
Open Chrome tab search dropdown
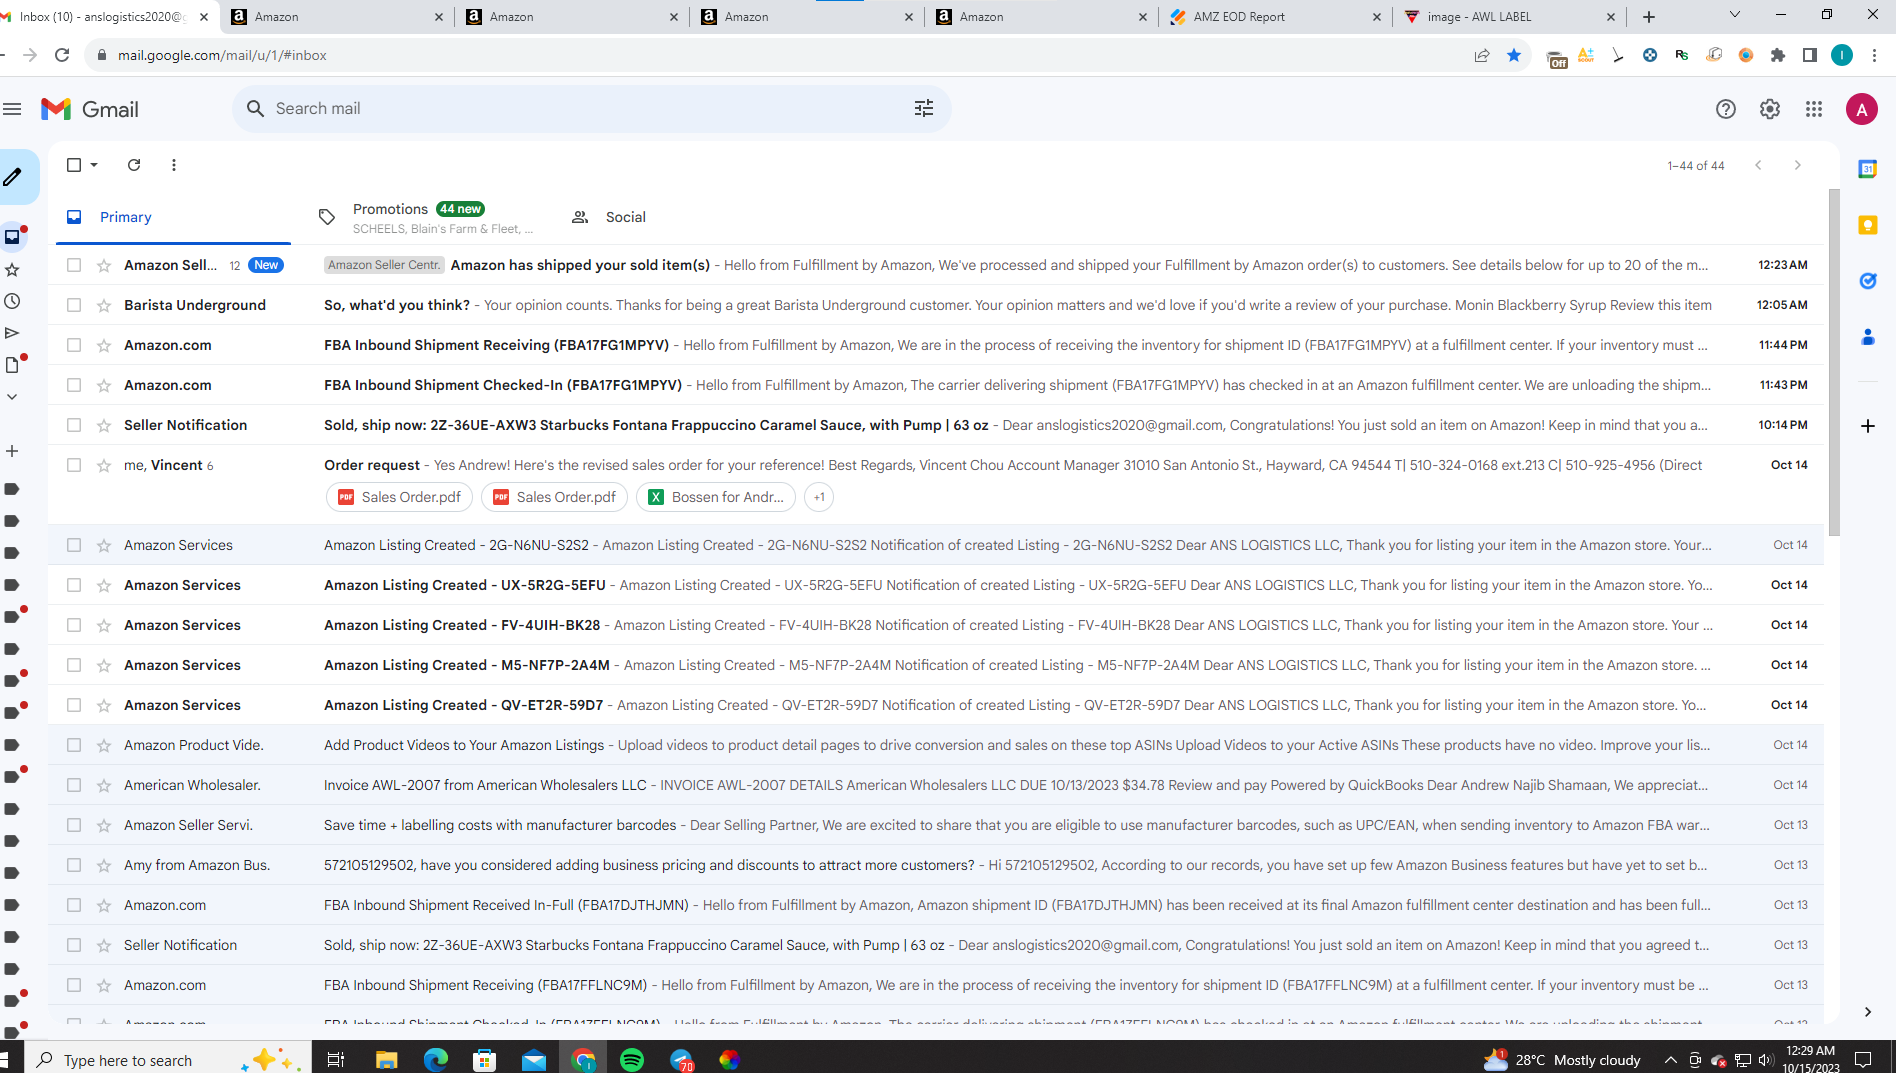(1735, 15)
